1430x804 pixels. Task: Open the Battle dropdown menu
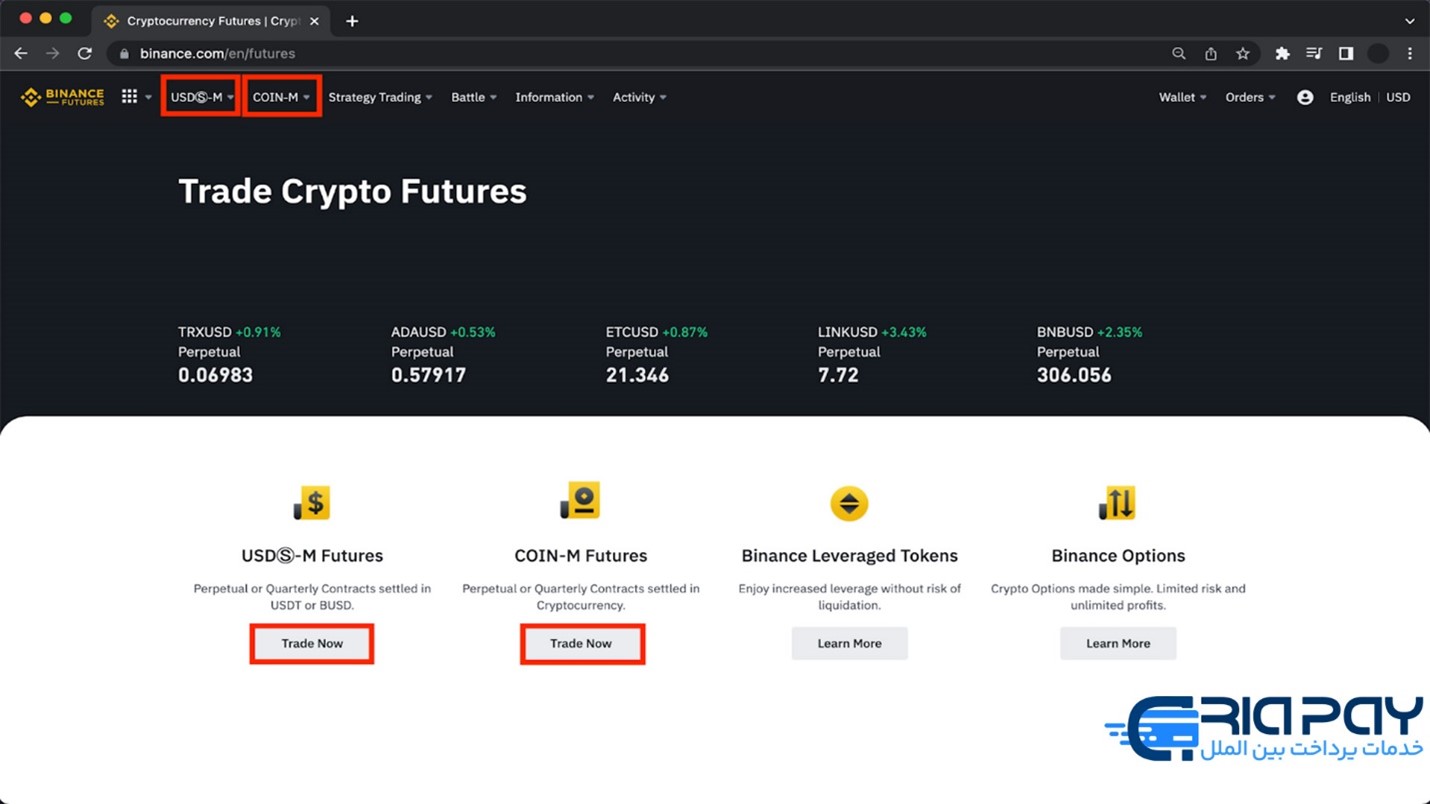pos(473,97)
